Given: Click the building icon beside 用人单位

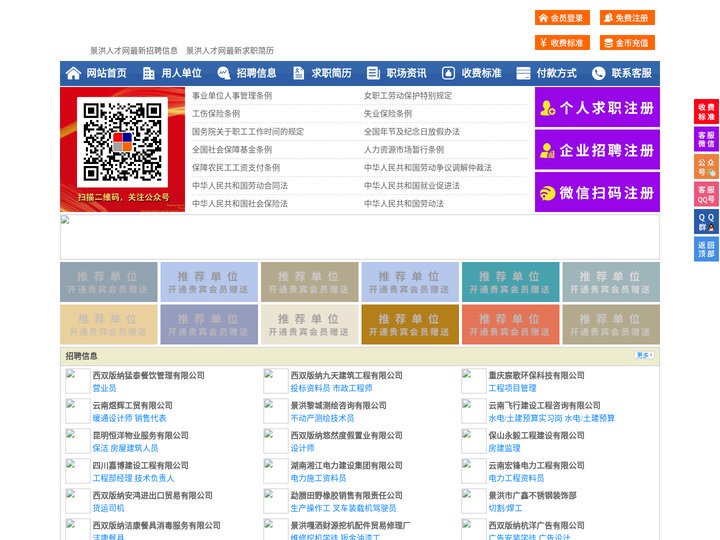Looking at the screenshot, I should pyautogui.click(x=148, y=73).
